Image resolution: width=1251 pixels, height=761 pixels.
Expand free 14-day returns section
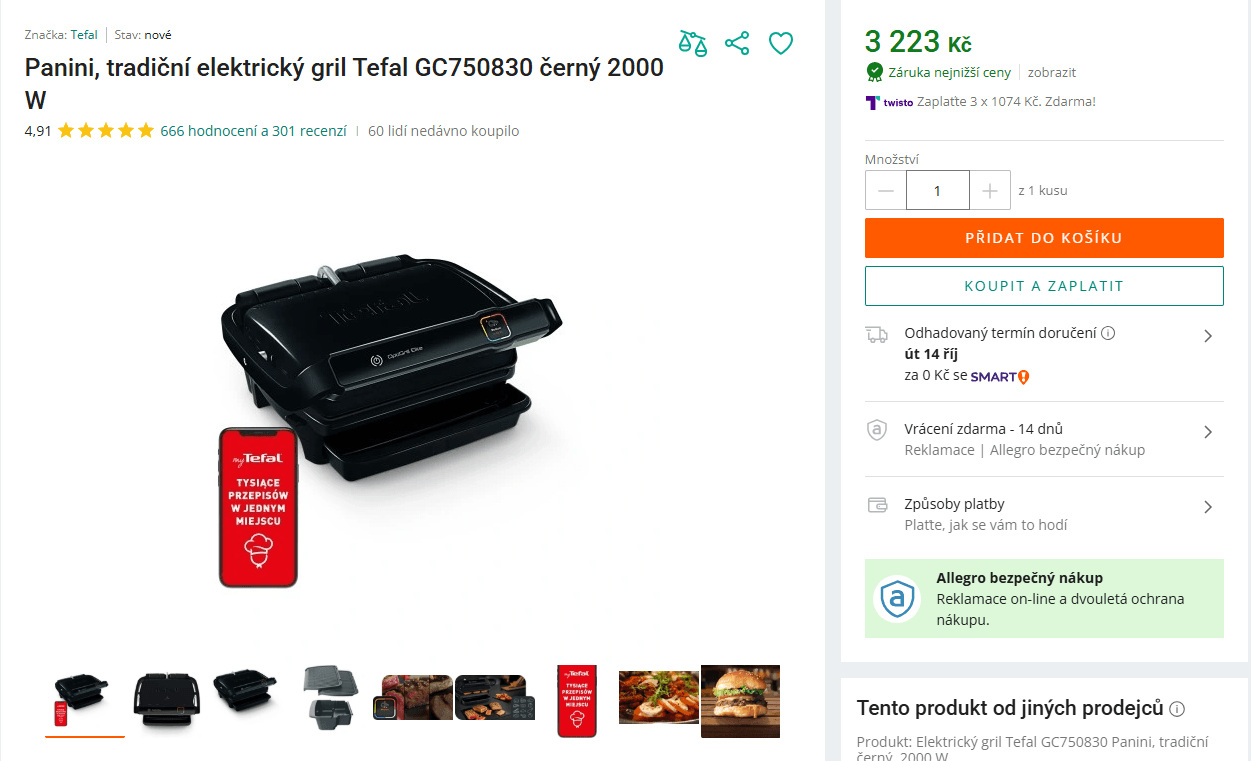click(x=1044, y=439)
